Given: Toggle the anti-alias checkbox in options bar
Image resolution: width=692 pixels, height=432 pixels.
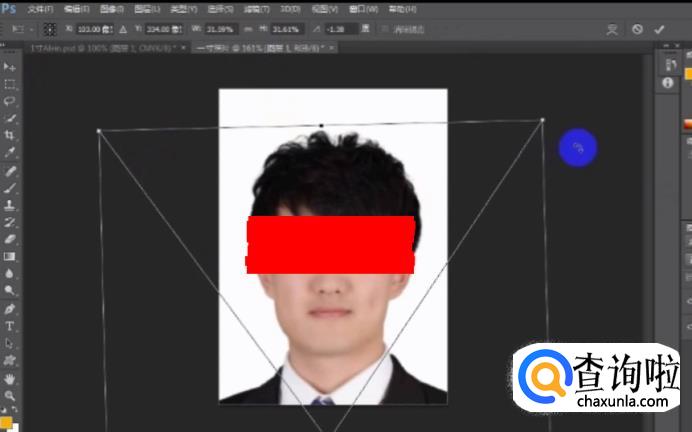Looking at the screenshot, I should (386, 29).
